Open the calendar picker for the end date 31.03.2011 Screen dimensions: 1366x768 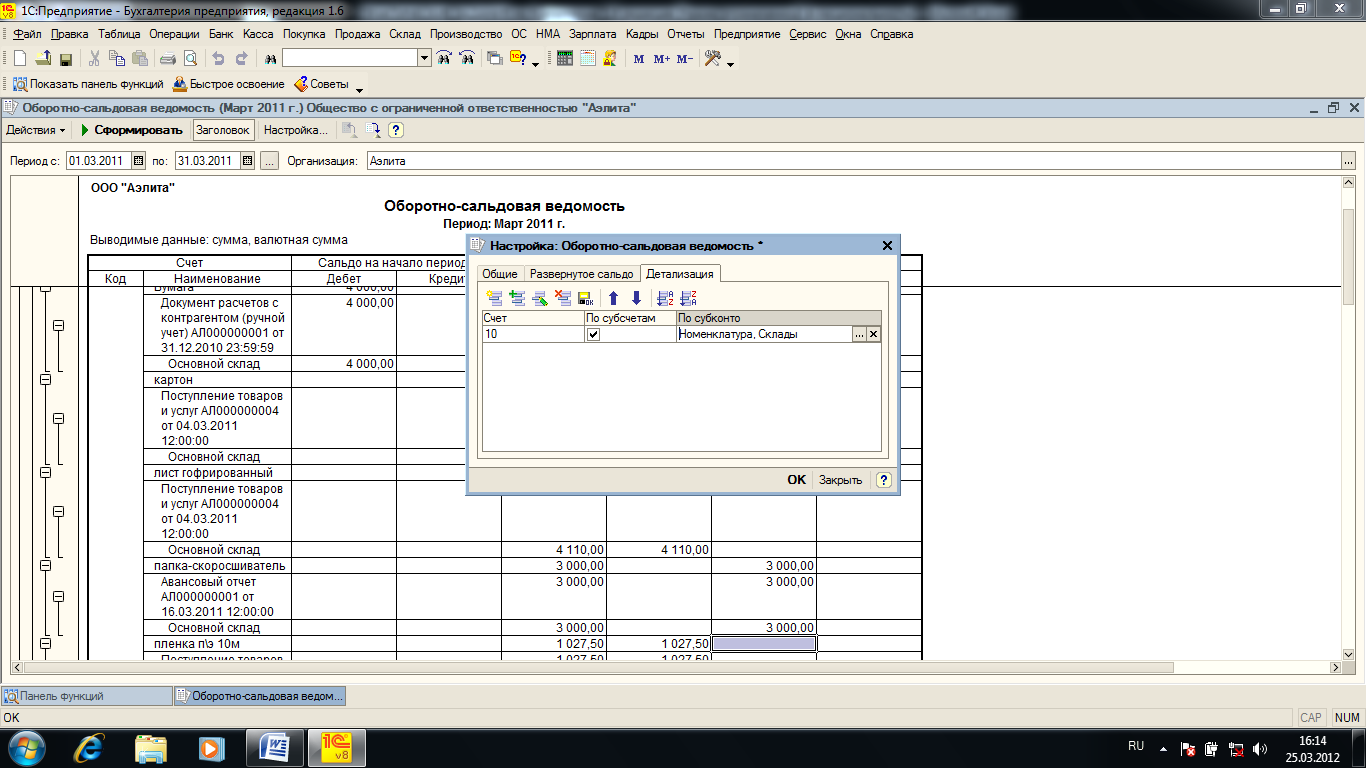(x=248, y=160)
